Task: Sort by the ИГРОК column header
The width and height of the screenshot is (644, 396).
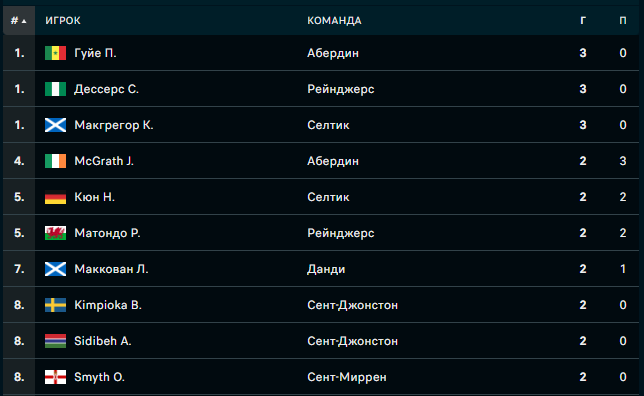Action: (x=63, y=21)
